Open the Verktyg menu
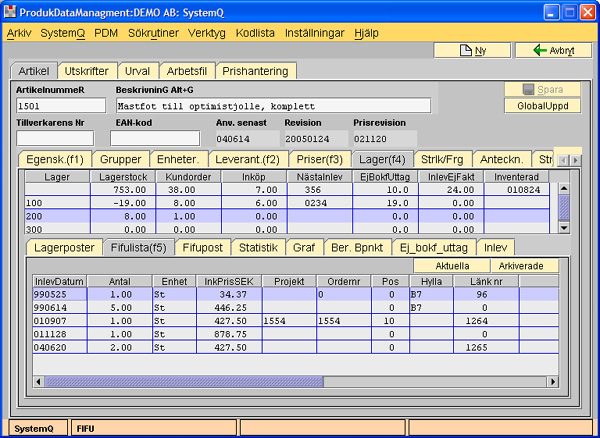600x438 pixels. (207, 33)
